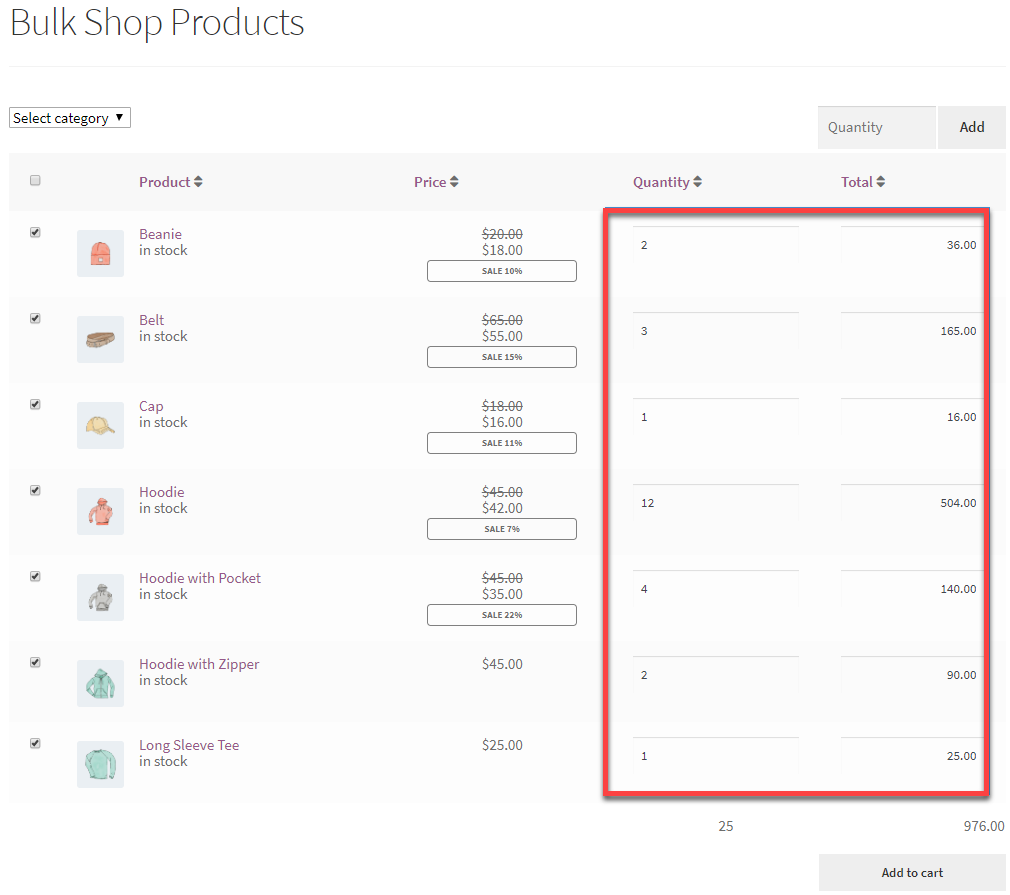Deselect the Long Sleeve Tee checkbox
This screenshot has height=895, width=1010.
click(x=35, y=743)
